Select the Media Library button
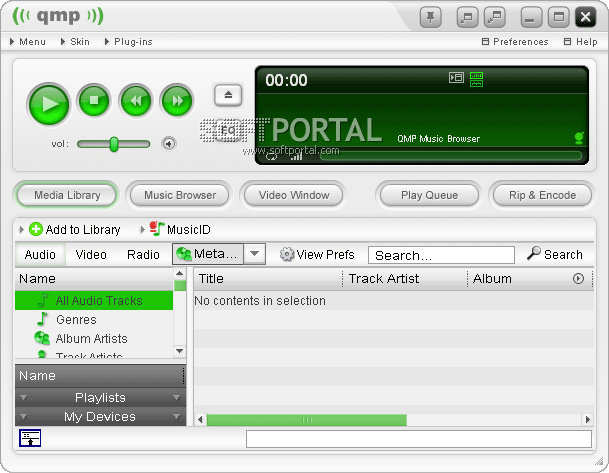This screenshot has width=609, height=473. tap(67, 195)
